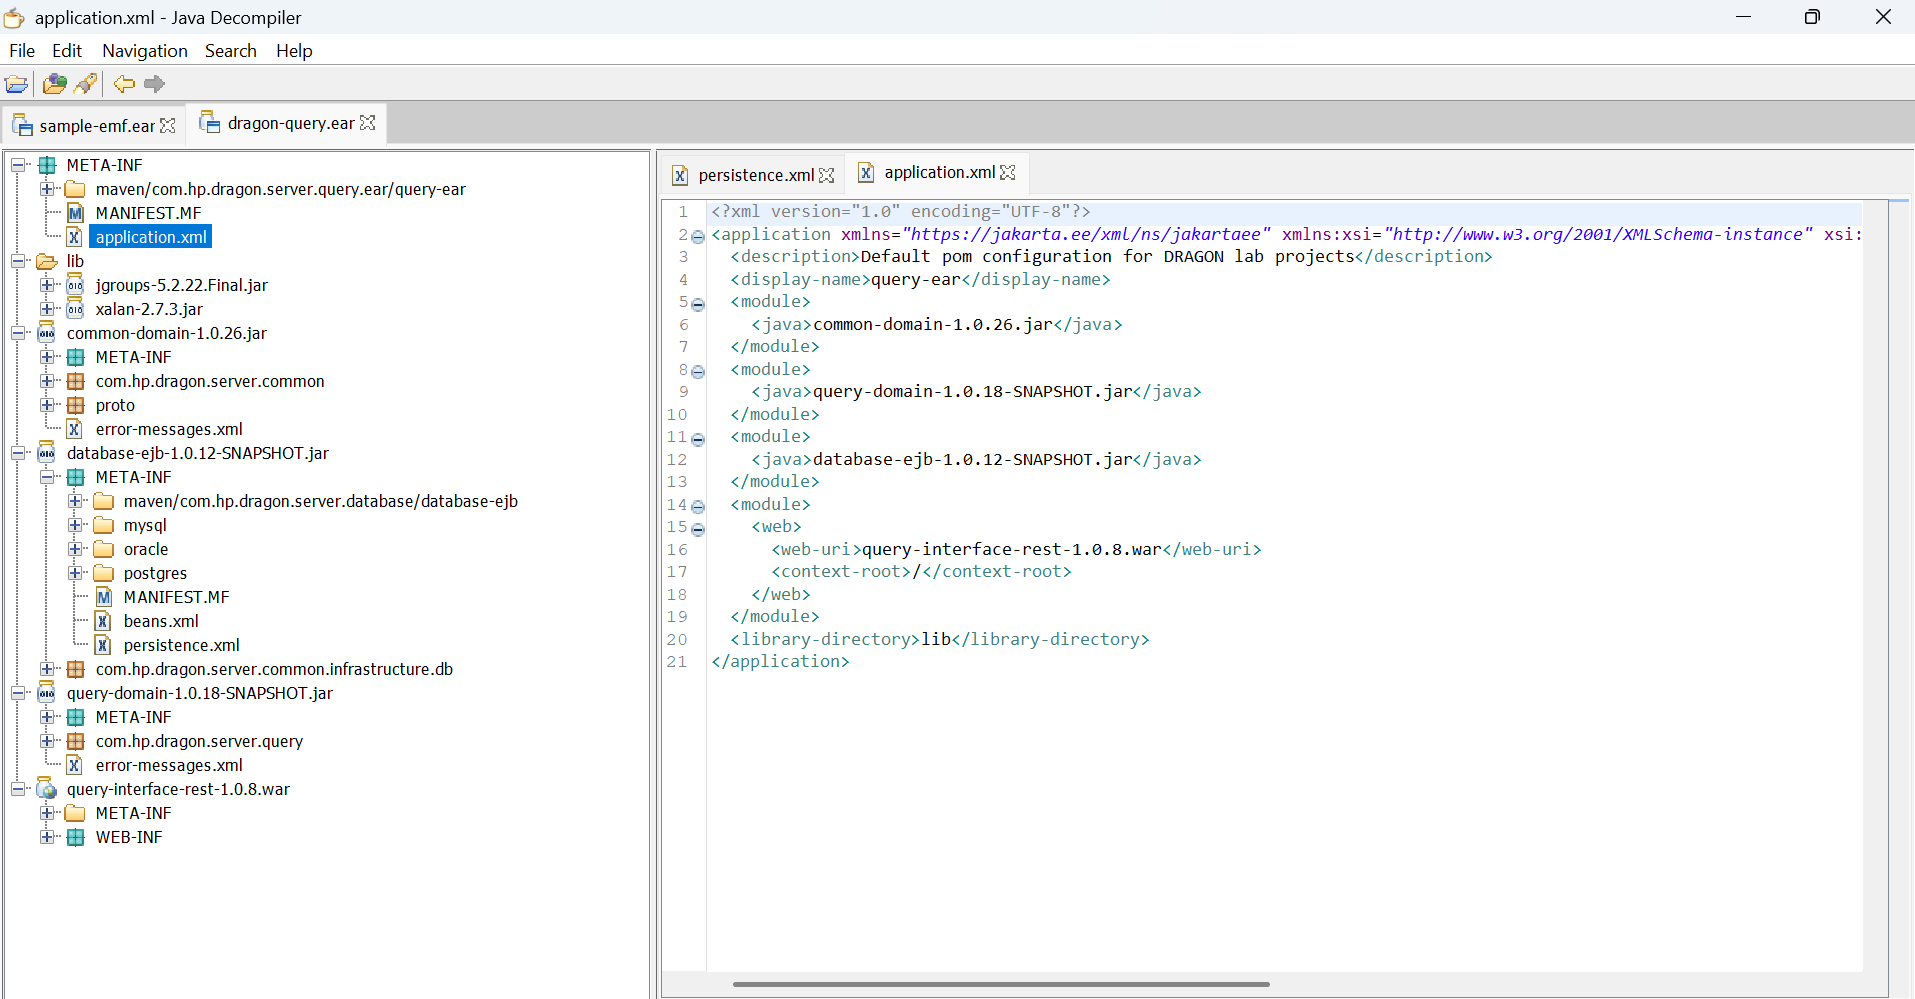Fold the application element at line 2
The height and width of the screenshot is (999, 1915).
click(698, 236)
